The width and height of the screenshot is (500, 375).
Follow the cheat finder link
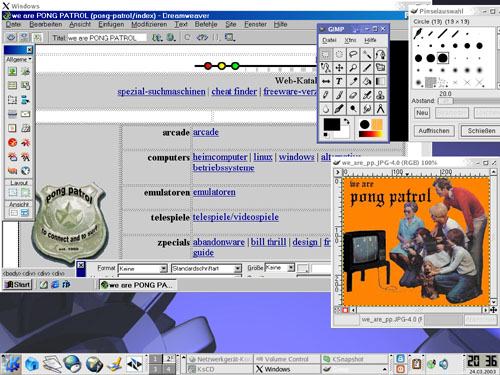[234, 91]
